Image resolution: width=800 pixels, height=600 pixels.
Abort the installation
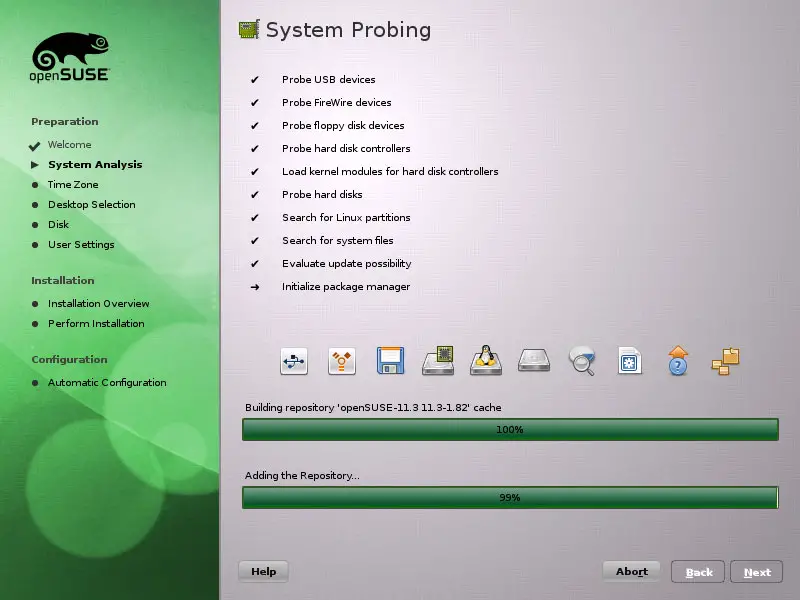pyautogui.click(x=632, y=571)
